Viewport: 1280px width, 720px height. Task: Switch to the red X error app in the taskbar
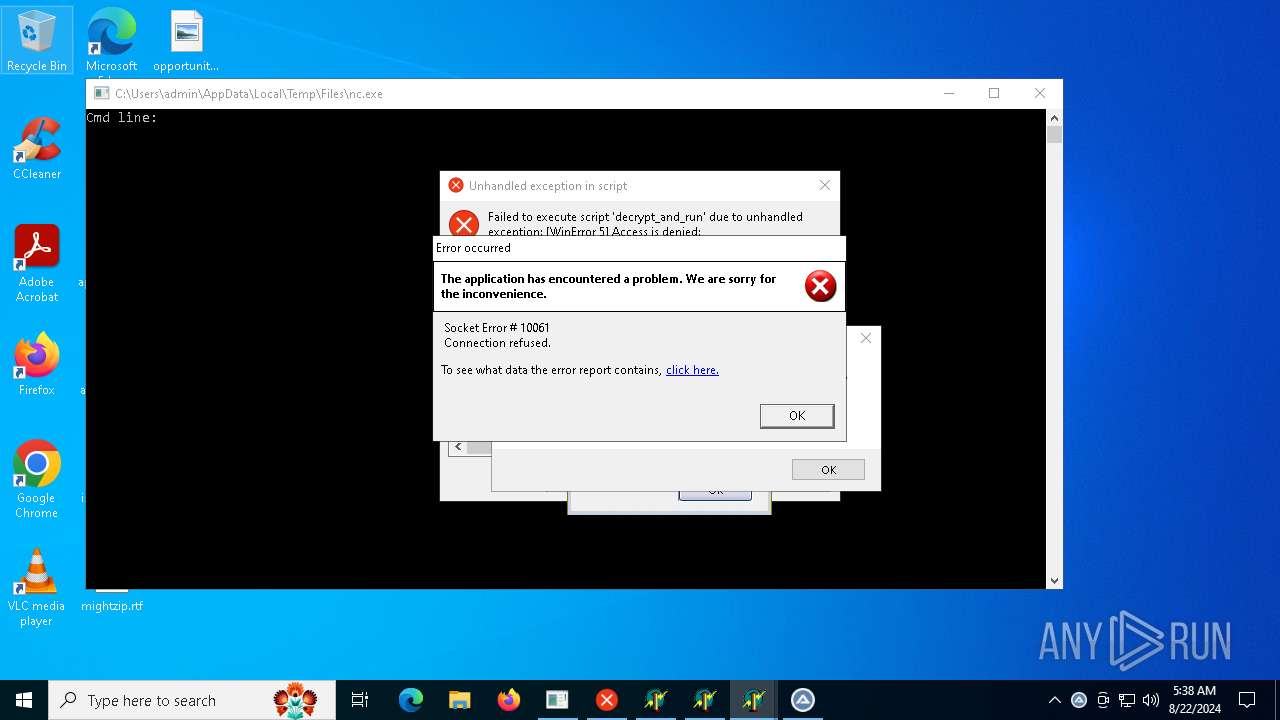(606, 700)
